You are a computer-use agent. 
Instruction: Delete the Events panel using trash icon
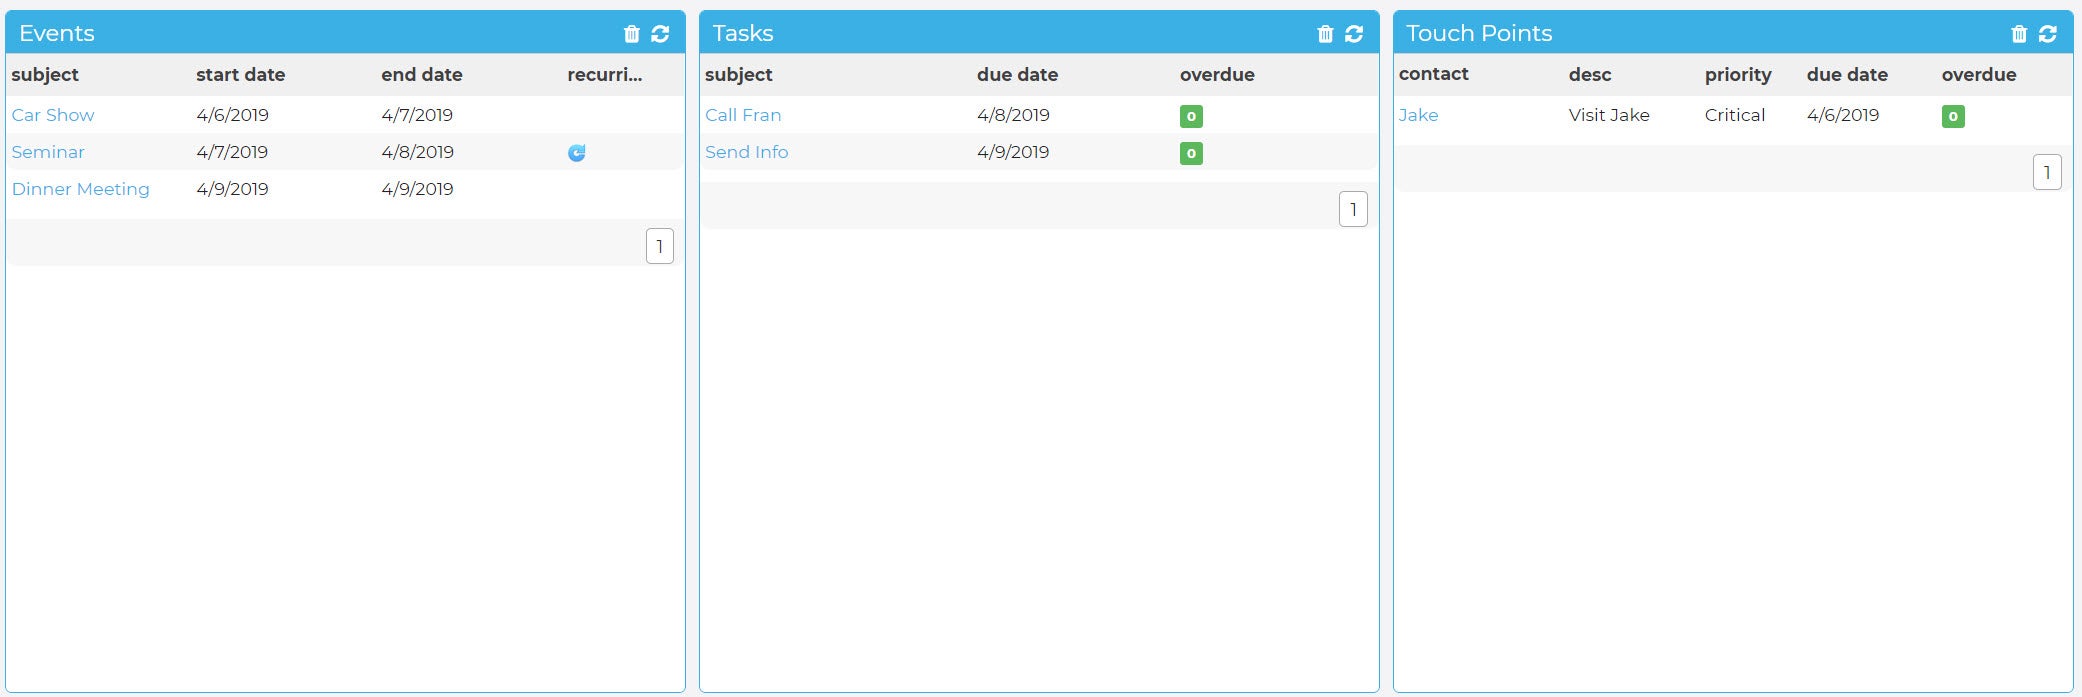point(631,34)
